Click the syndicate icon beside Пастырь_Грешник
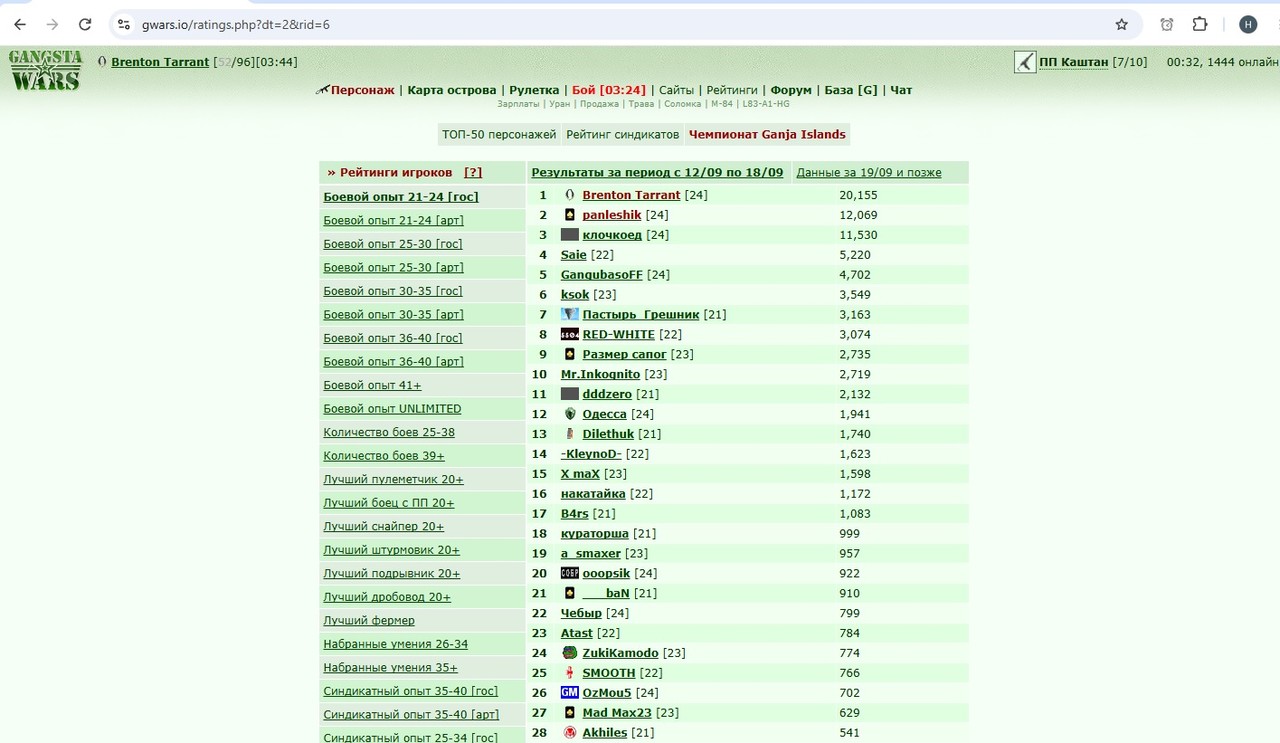The image size is (1280, 743). 570,314
